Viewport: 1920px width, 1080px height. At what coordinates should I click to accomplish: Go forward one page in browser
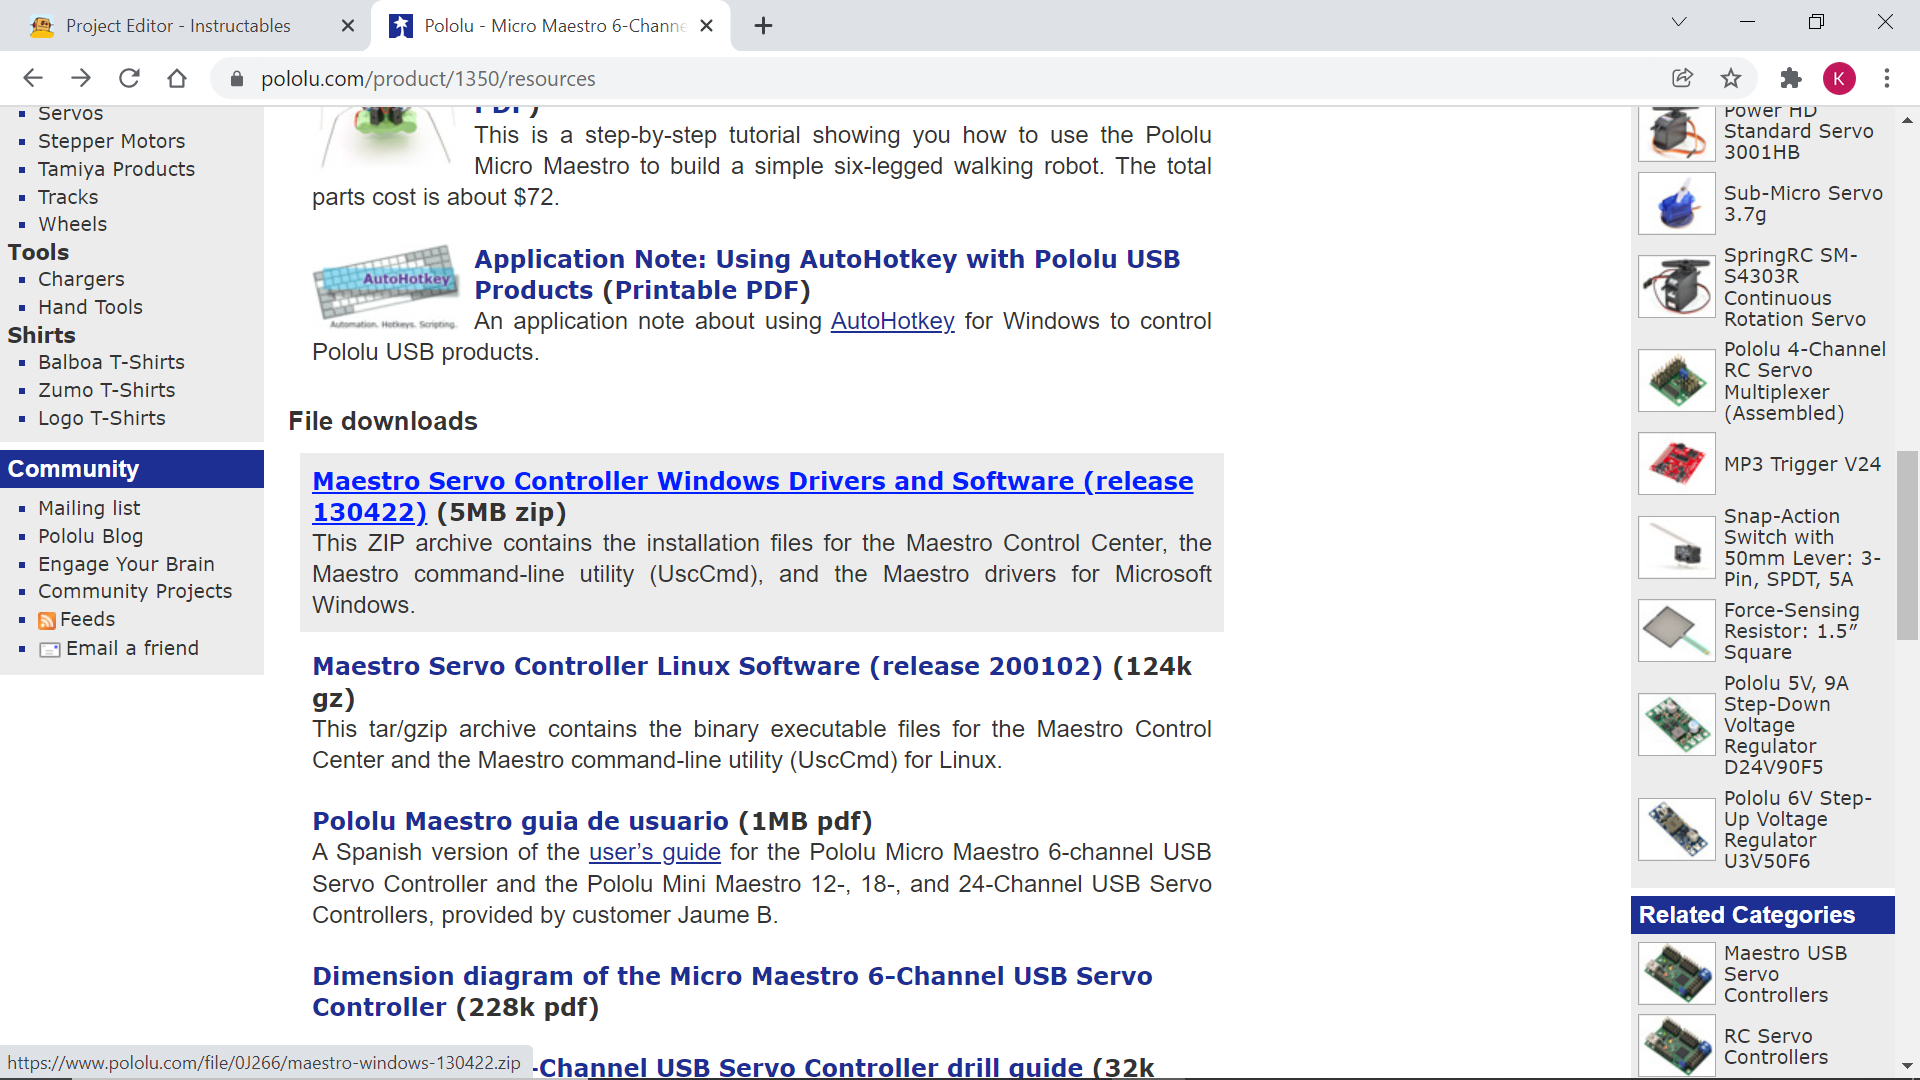tap(81, 78)
